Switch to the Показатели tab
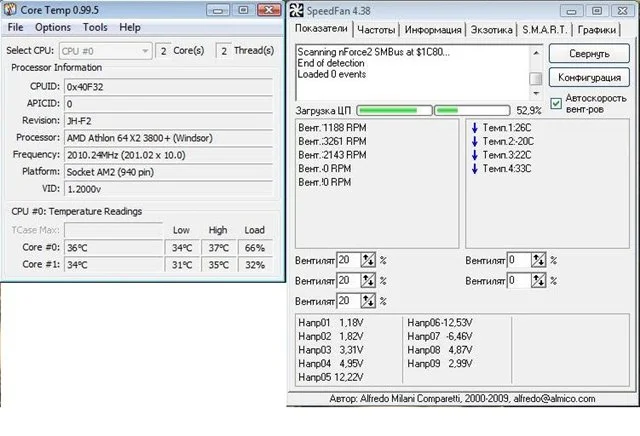 [321, 29]
